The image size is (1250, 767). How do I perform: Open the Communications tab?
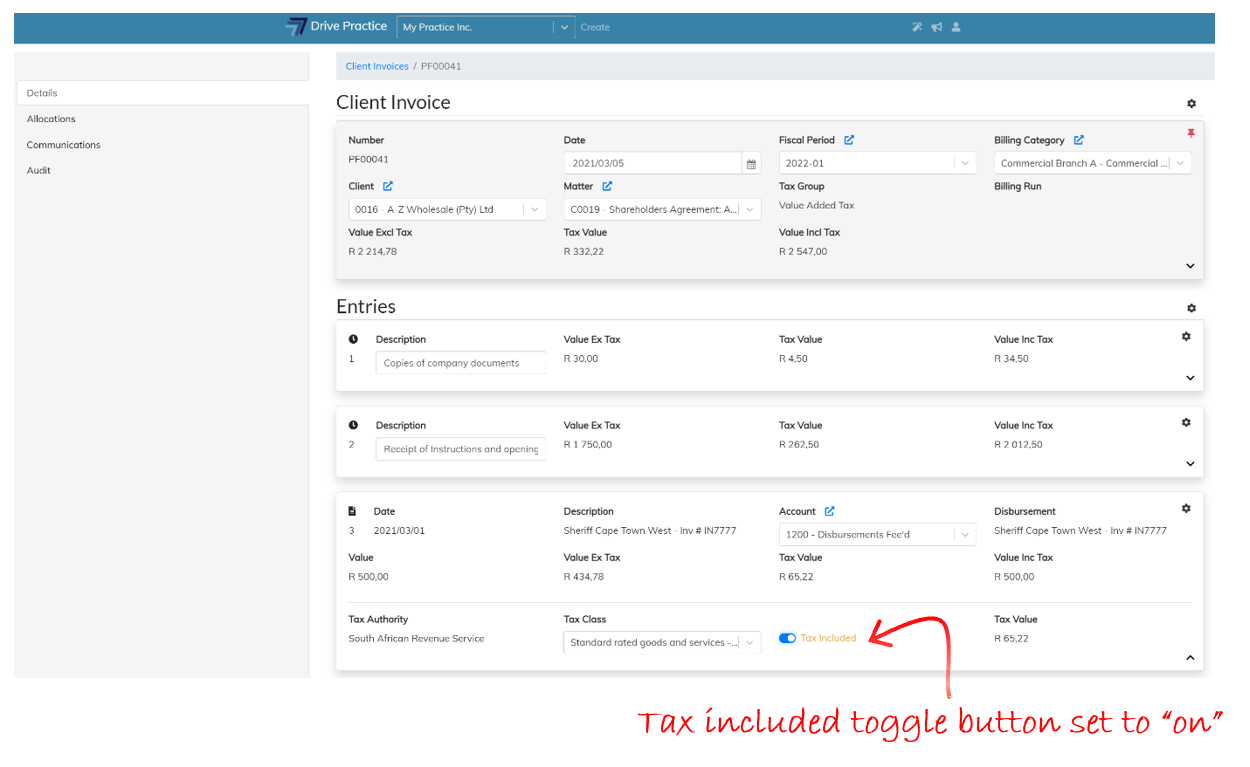[63, 145]
